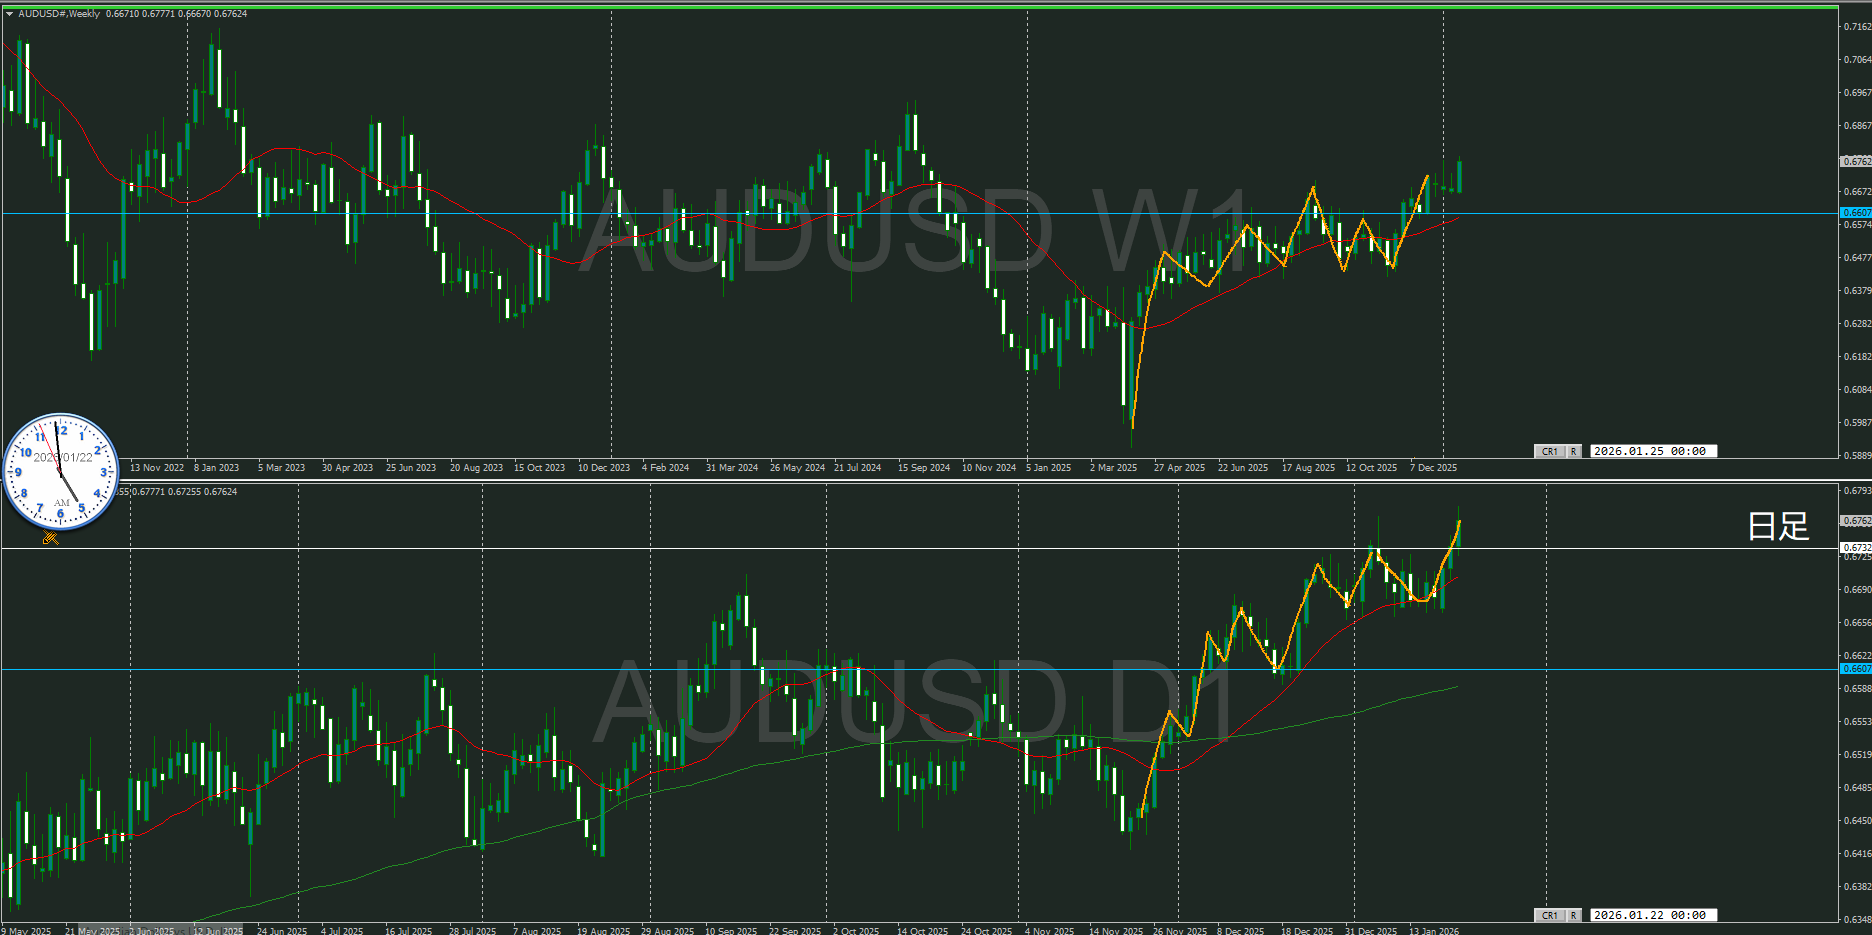The width and height of the screenshot is (1872, 935).
Task: Click the blue 0.6607 price label on daily chart
Action: click(x=1856, y=669)
